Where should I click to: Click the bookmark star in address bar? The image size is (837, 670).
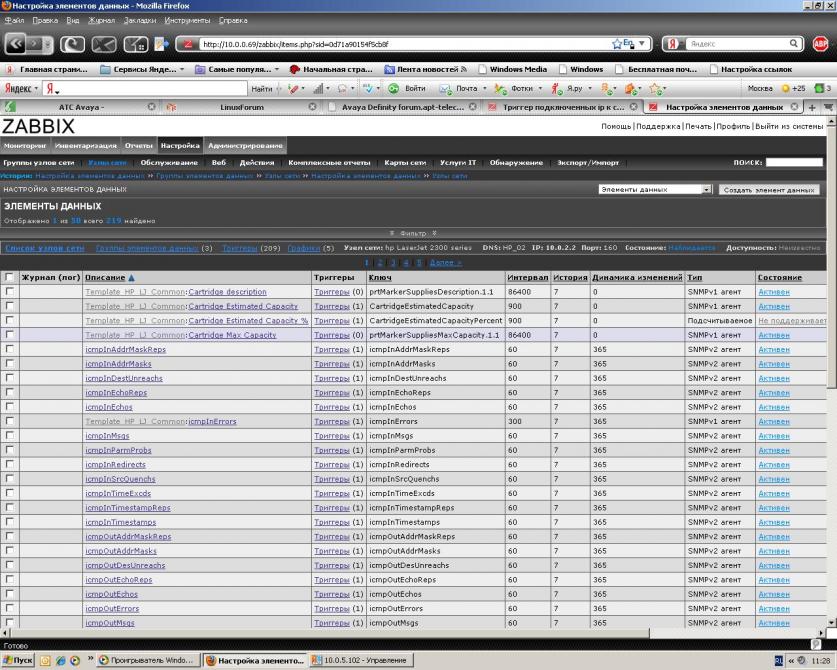(x=618, y=44)
